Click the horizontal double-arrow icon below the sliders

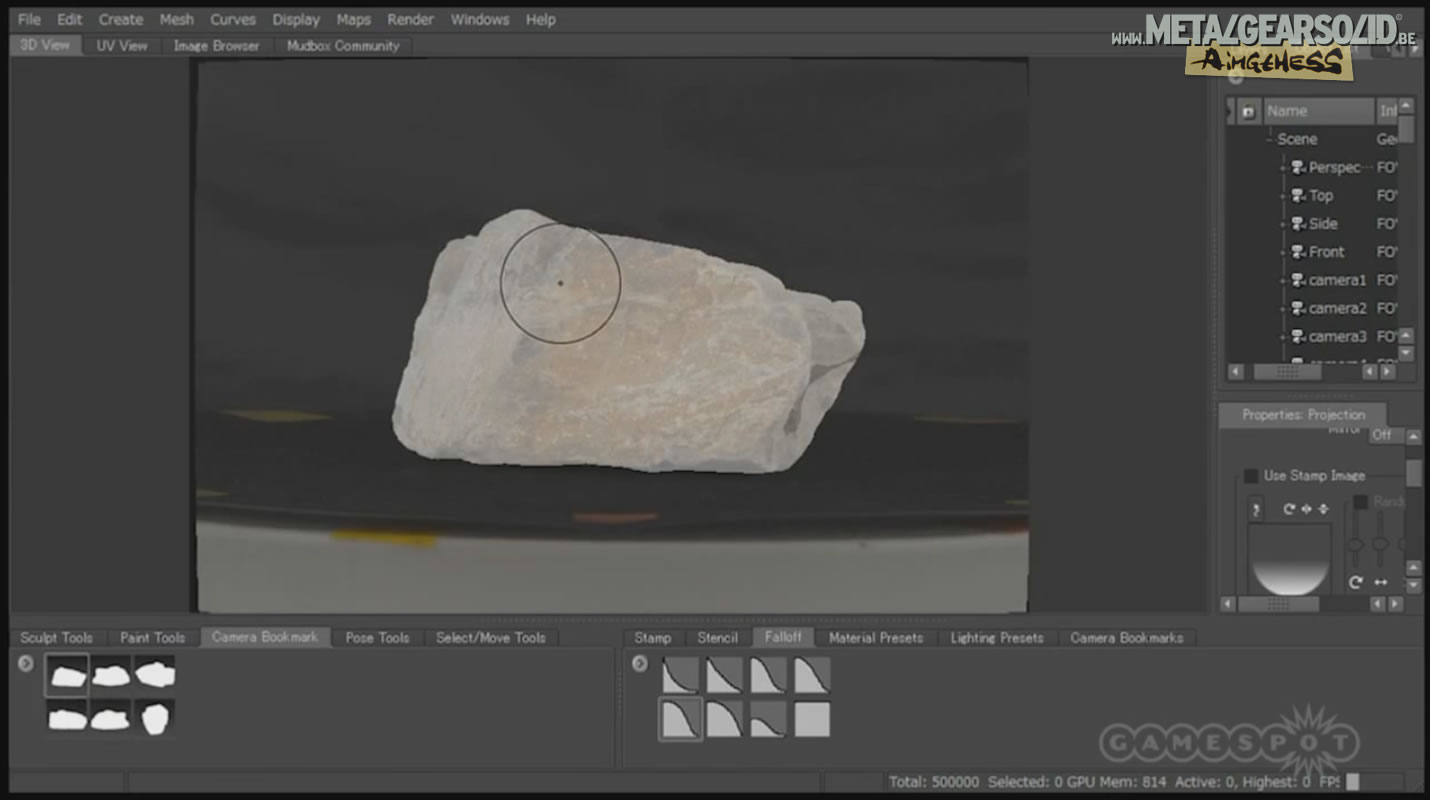coord(1381,582)
